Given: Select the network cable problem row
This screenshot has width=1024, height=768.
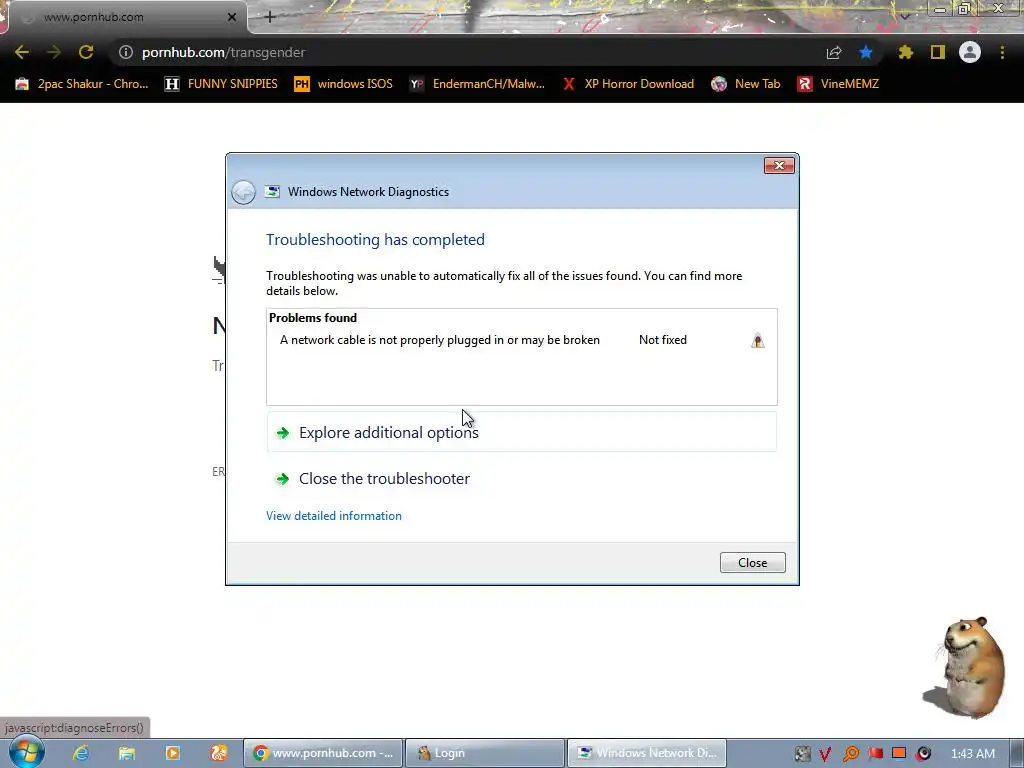Looking at the screenshot, I should point(521,340).
